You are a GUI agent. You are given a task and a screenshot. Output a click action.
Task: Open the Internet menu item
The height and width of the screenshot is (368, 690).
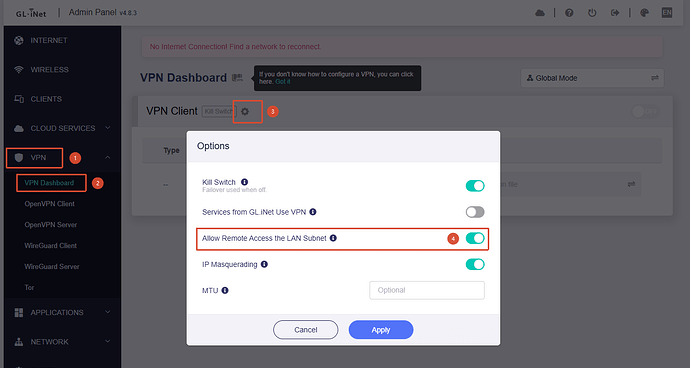[49, 40]
